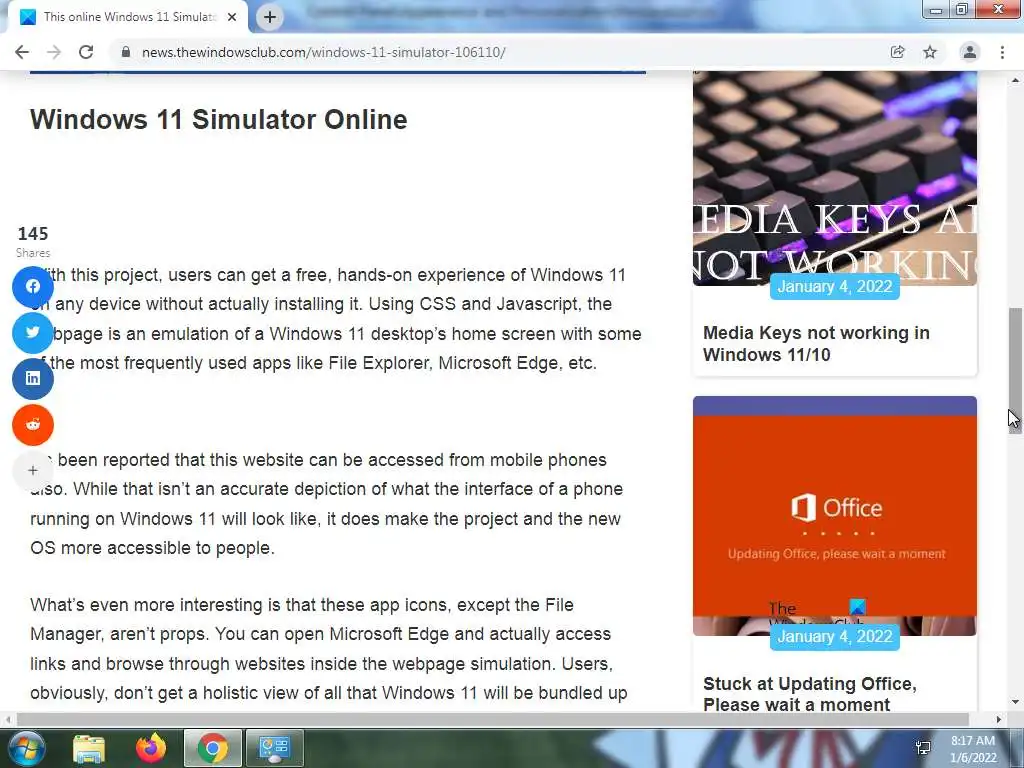1024x768 pixels.
Task: Expand more share options plus button
Action: [33, 470]
